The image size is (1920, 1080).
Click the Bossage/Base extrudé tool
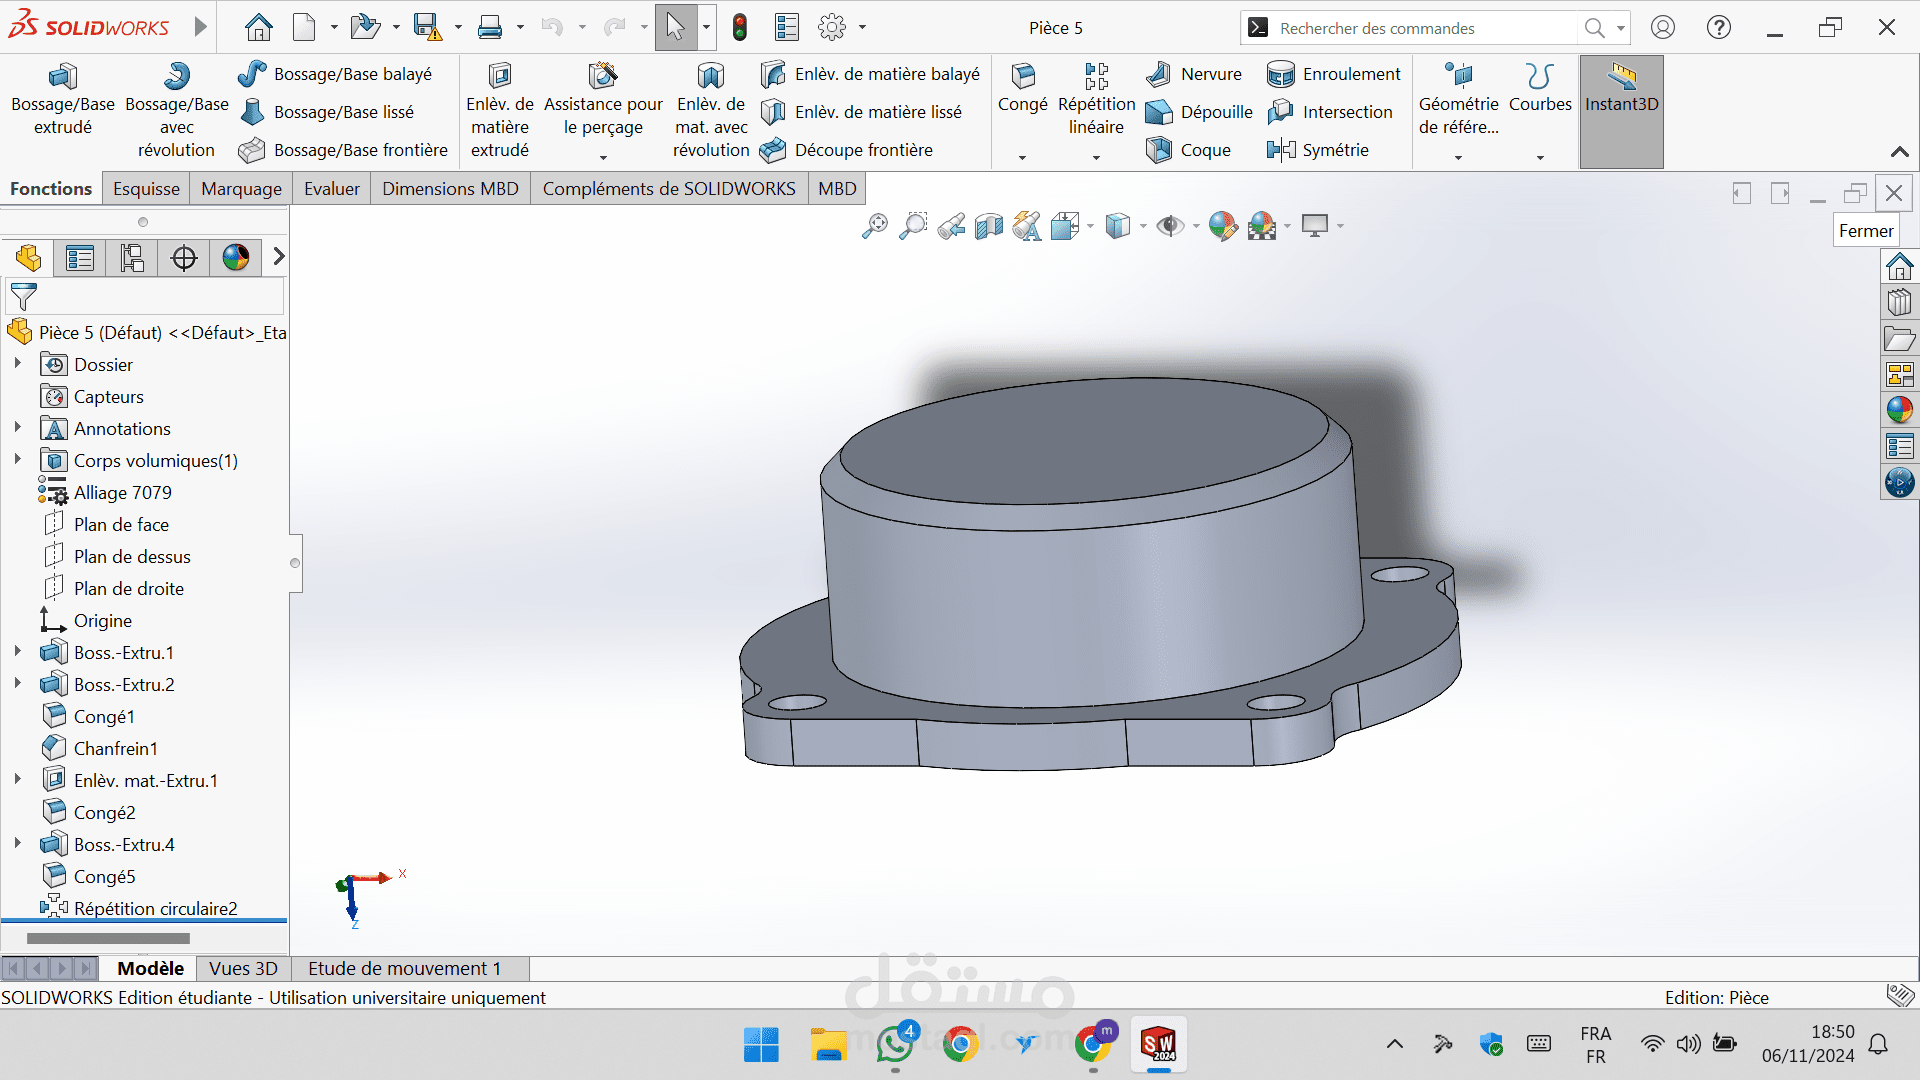[62, 100]
